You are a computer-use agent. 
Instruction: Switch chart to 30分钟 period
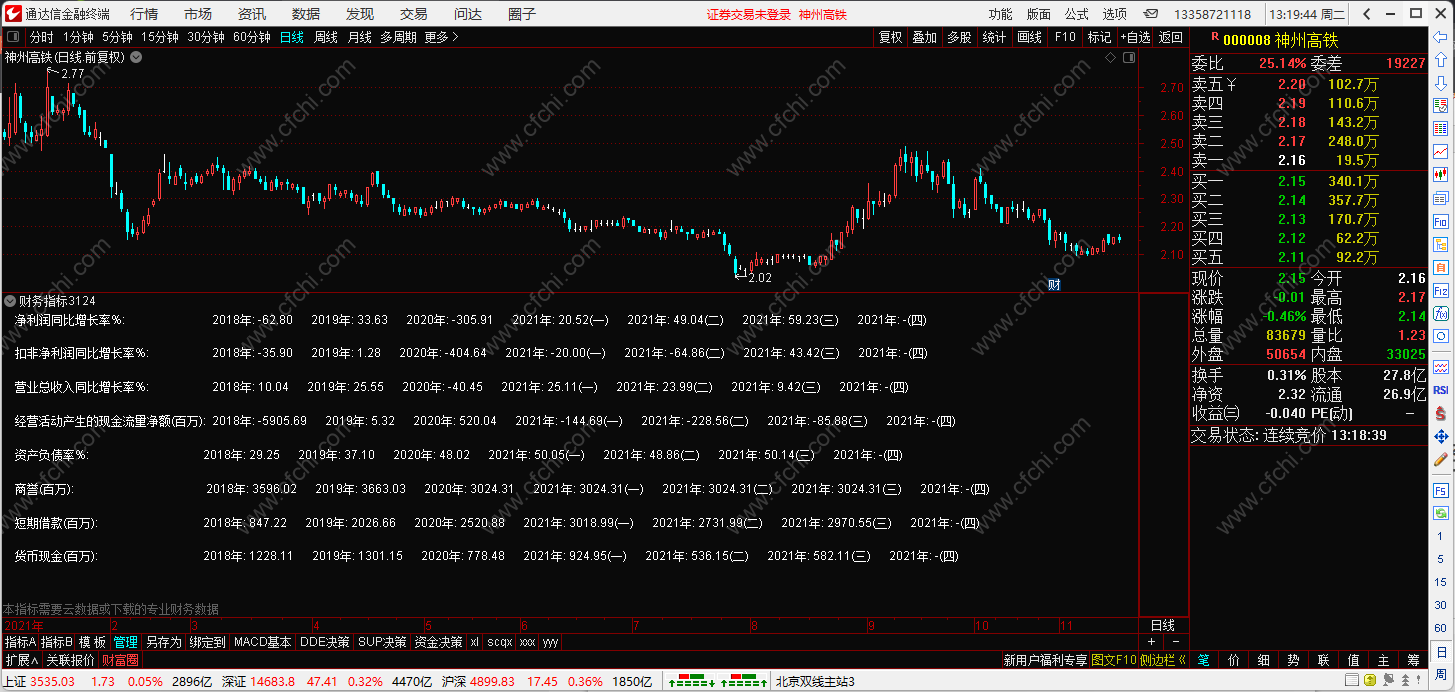click(x=206, y=37)
